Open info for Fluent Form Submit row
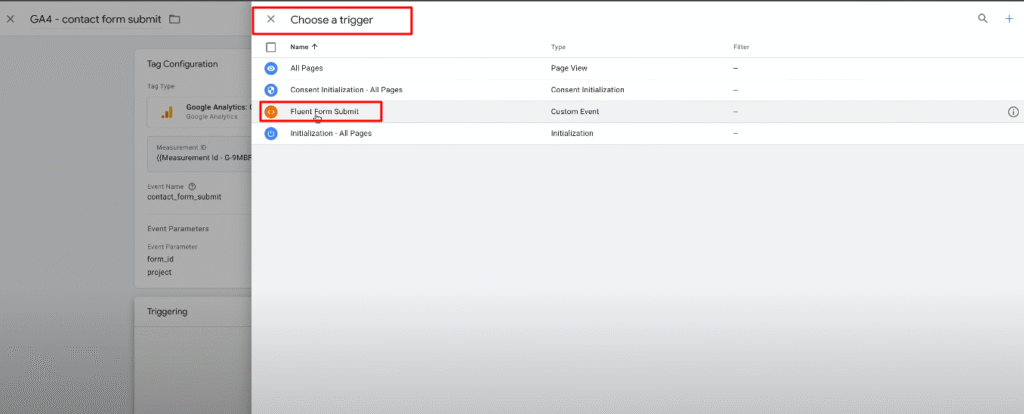Viewport: 1024px width, 414px height. click(x=1012, y=112)
